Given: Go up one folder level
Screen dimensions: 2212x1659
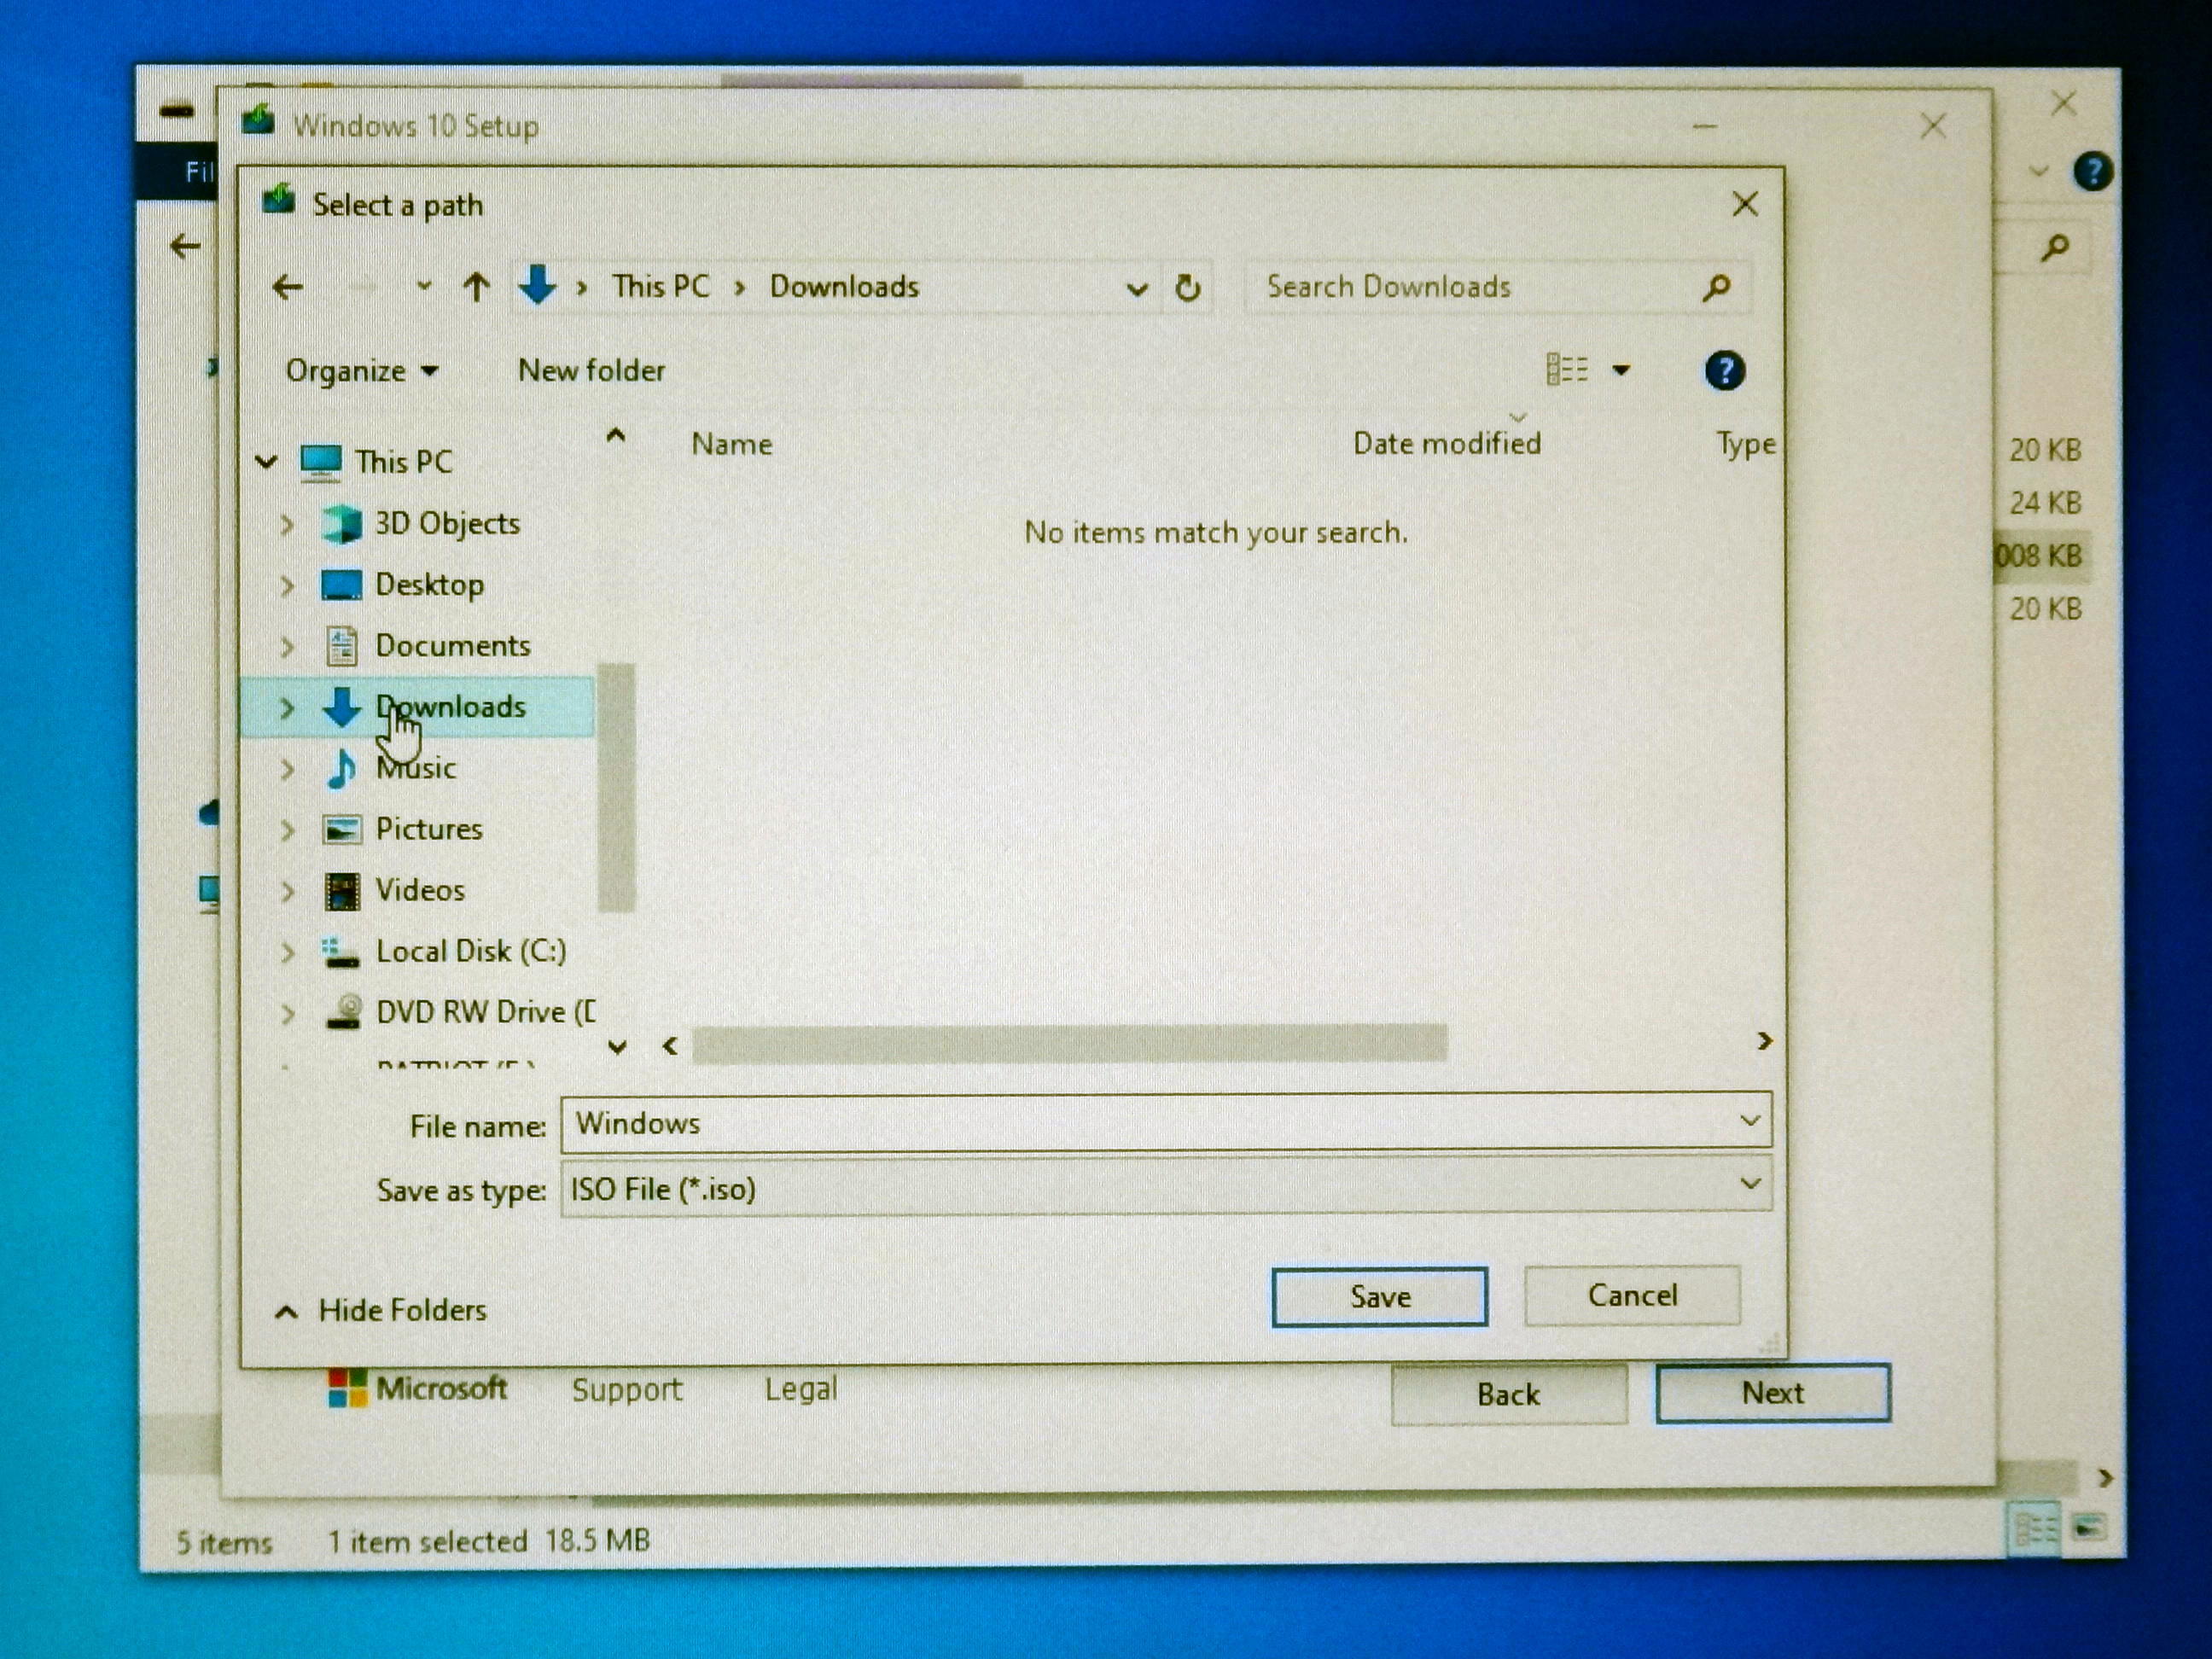Looking at the screenshot, I should [476, 288].
